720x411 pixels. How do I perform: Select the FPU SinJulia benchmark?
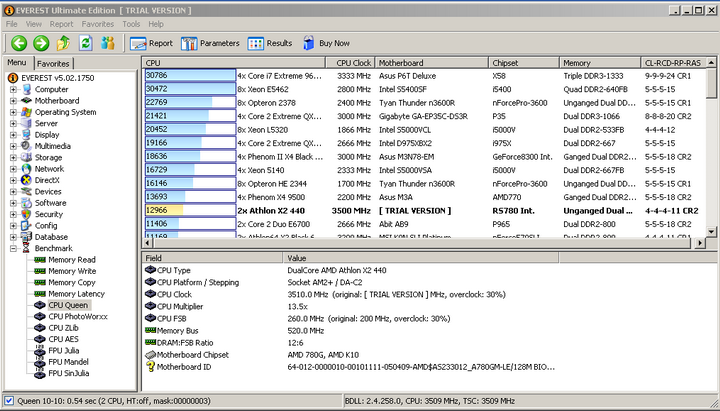click(68, 373)
